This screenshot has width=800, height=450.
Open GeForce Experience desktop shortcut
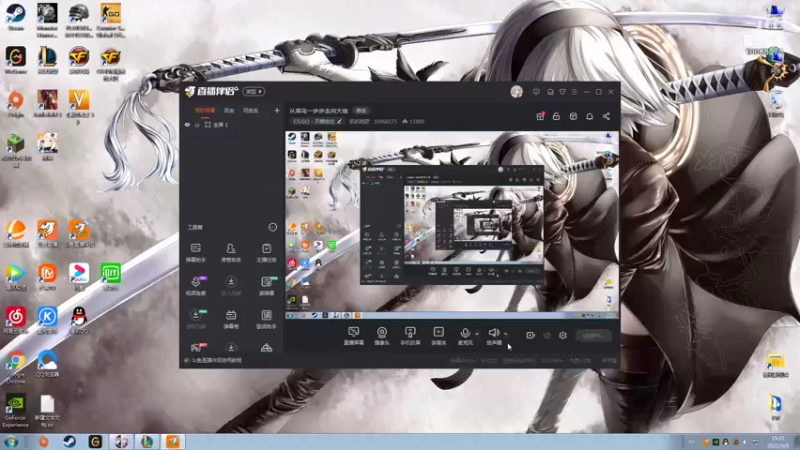click(x=15, y=411)
